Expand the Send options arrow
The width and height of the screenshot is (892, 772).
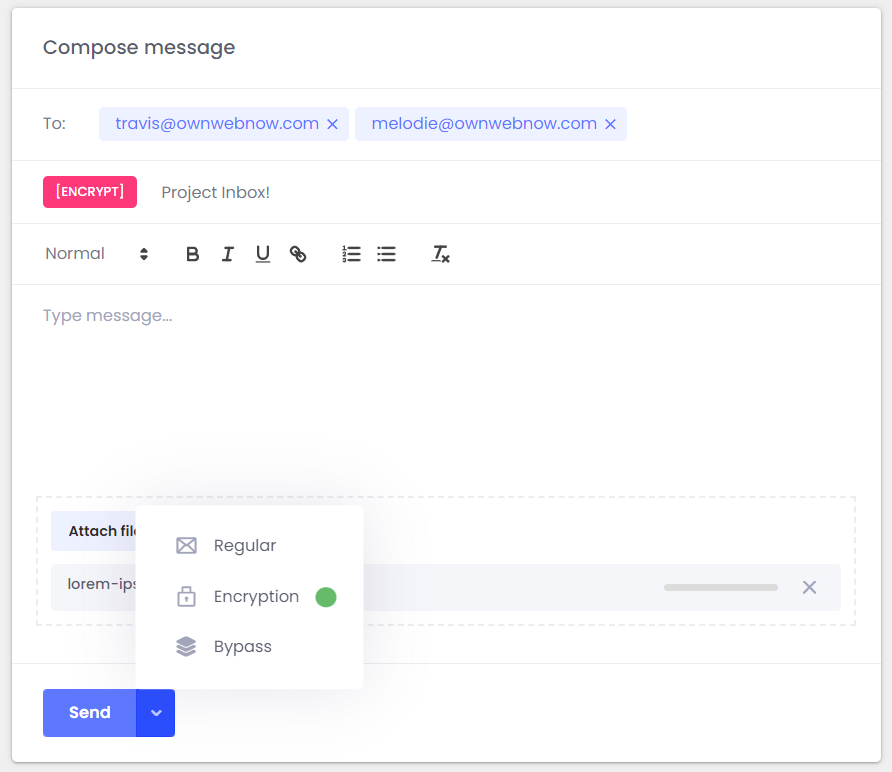[155, 713]
